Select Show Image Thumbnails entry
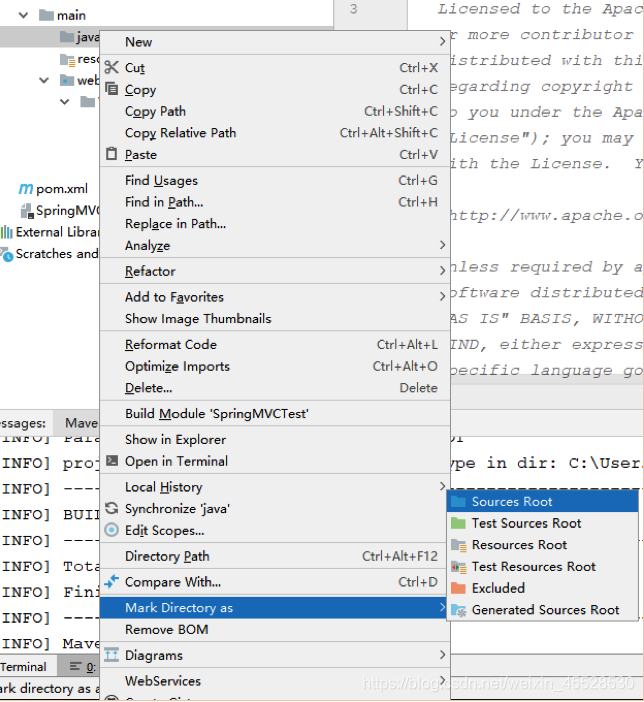The height and width of the screenshot is (702, 644). pyautogui.click(x=275, y=318)
